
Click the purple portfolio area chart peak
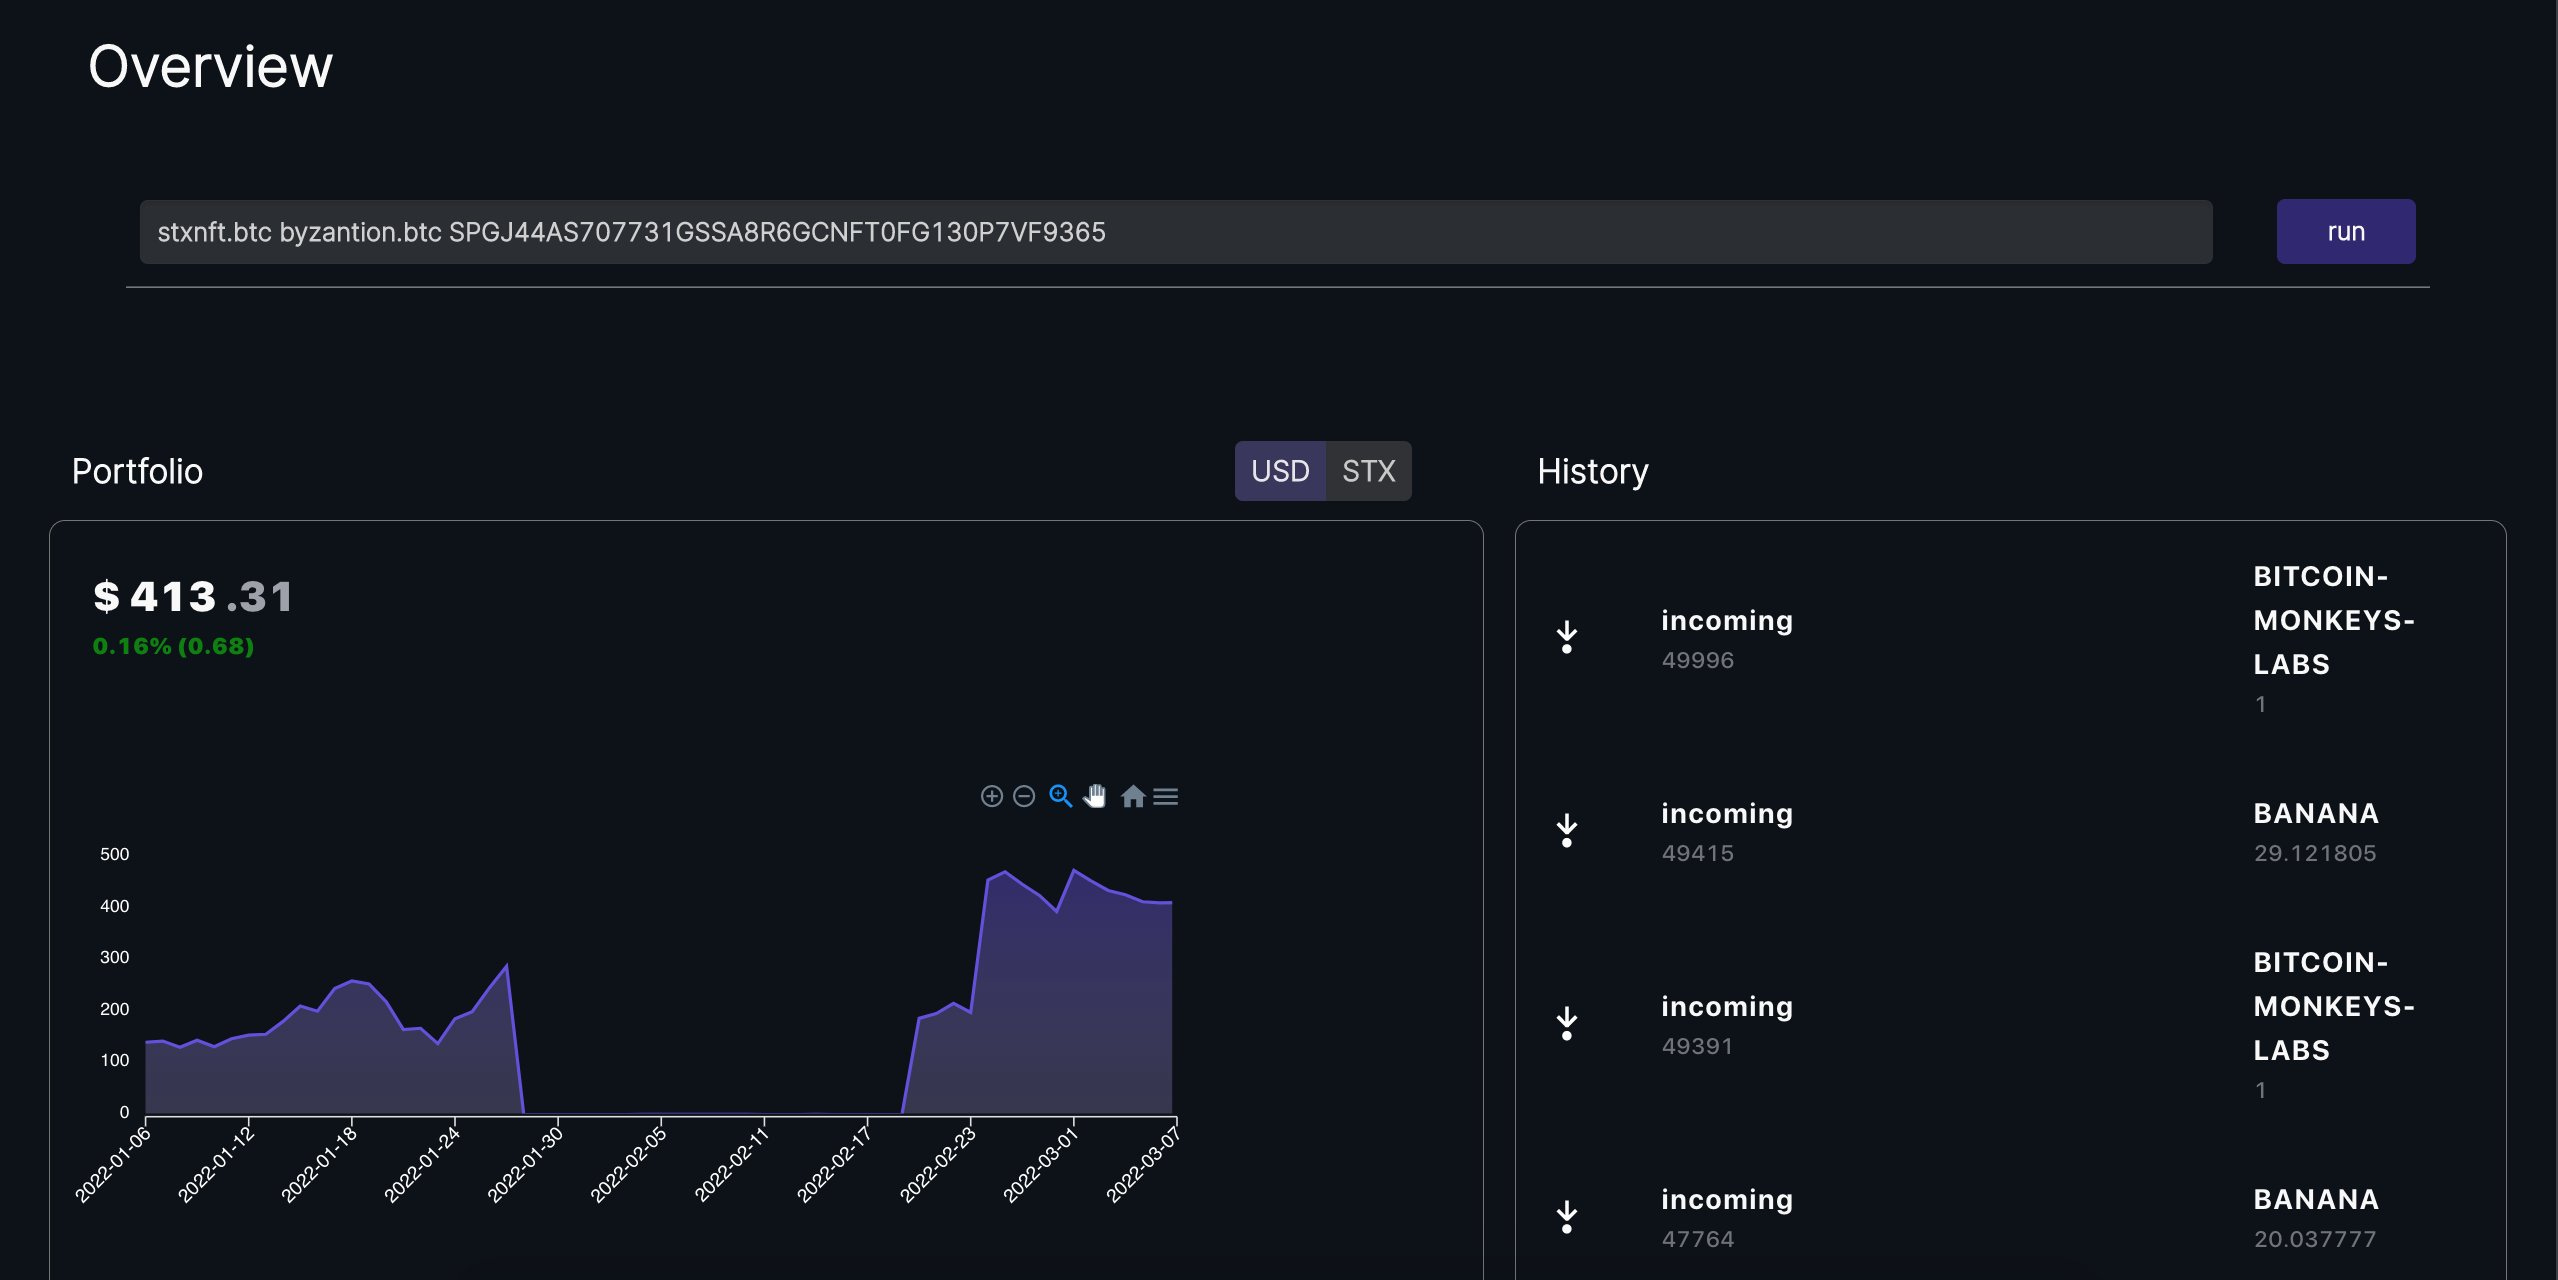(x=1074, y=871)
